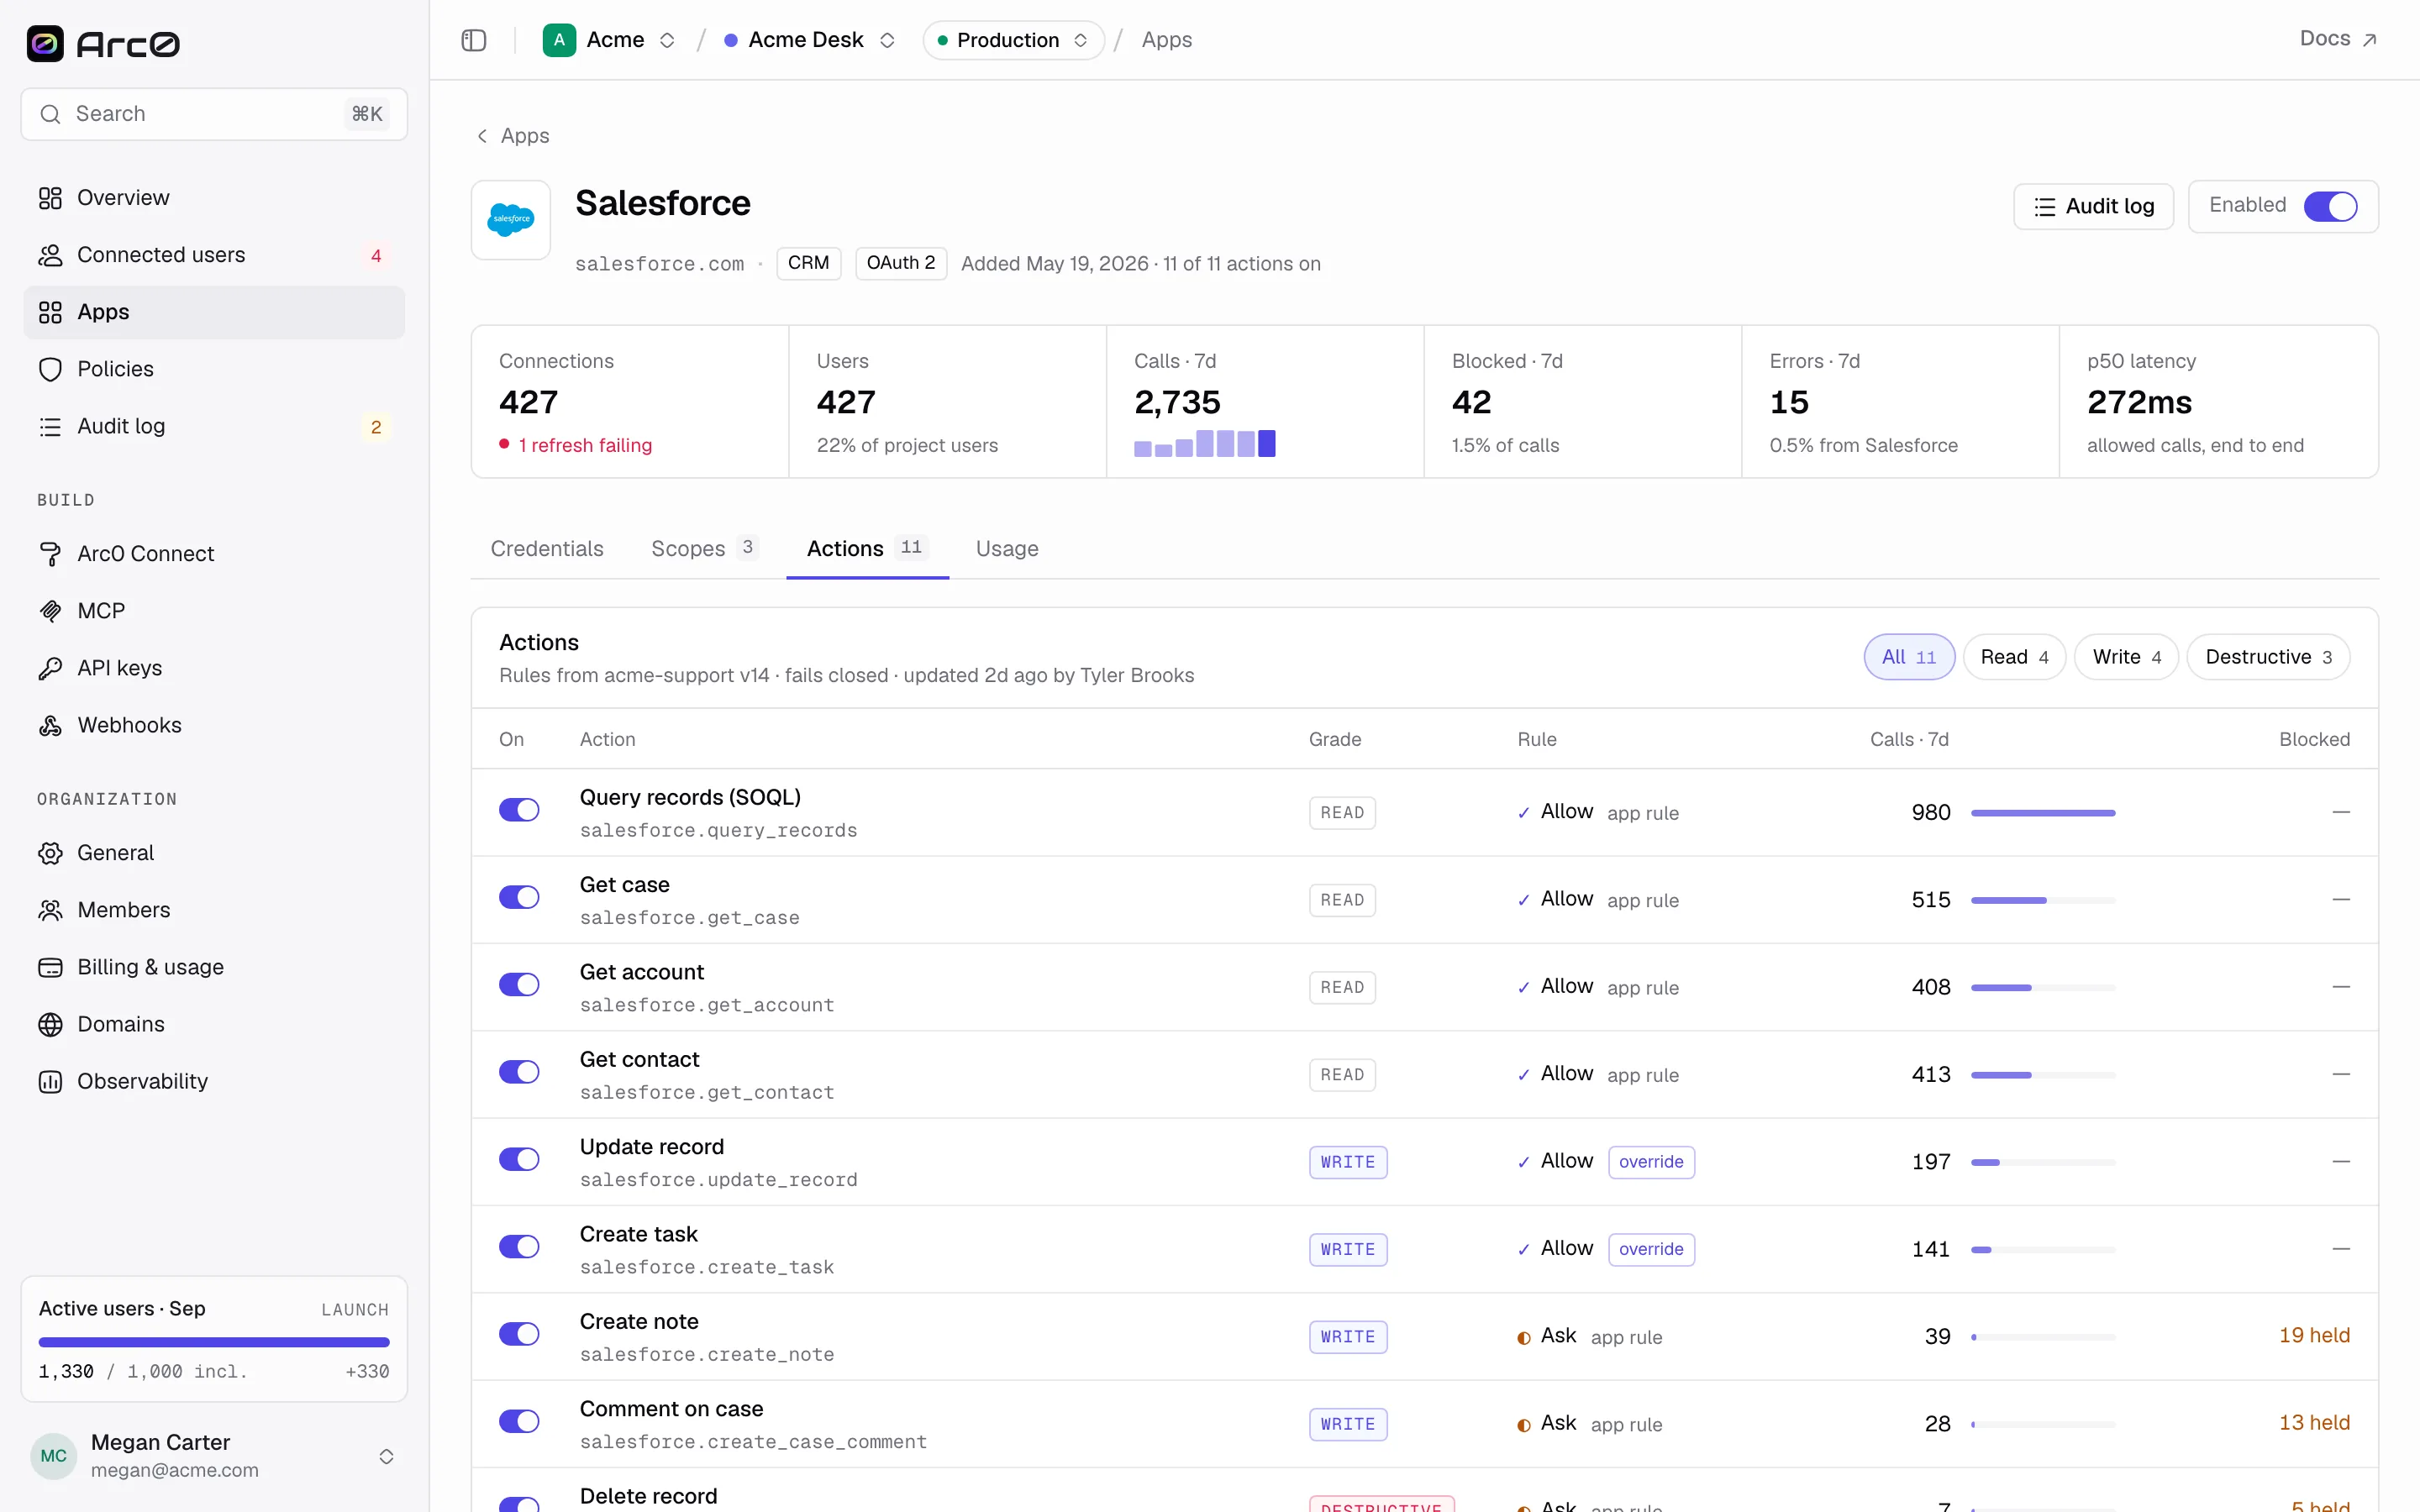Screen dimensions: 2420x1512
Task: Click the ArcO logo icon
Action: click(45, 43)
